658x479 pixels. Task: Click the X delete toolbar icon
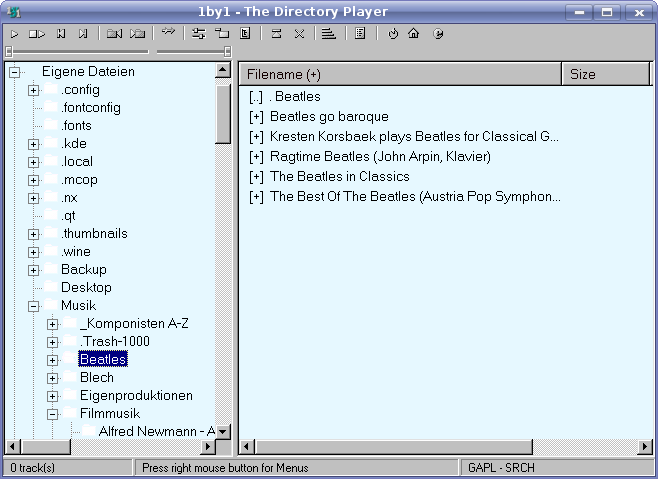click(299, 34)
